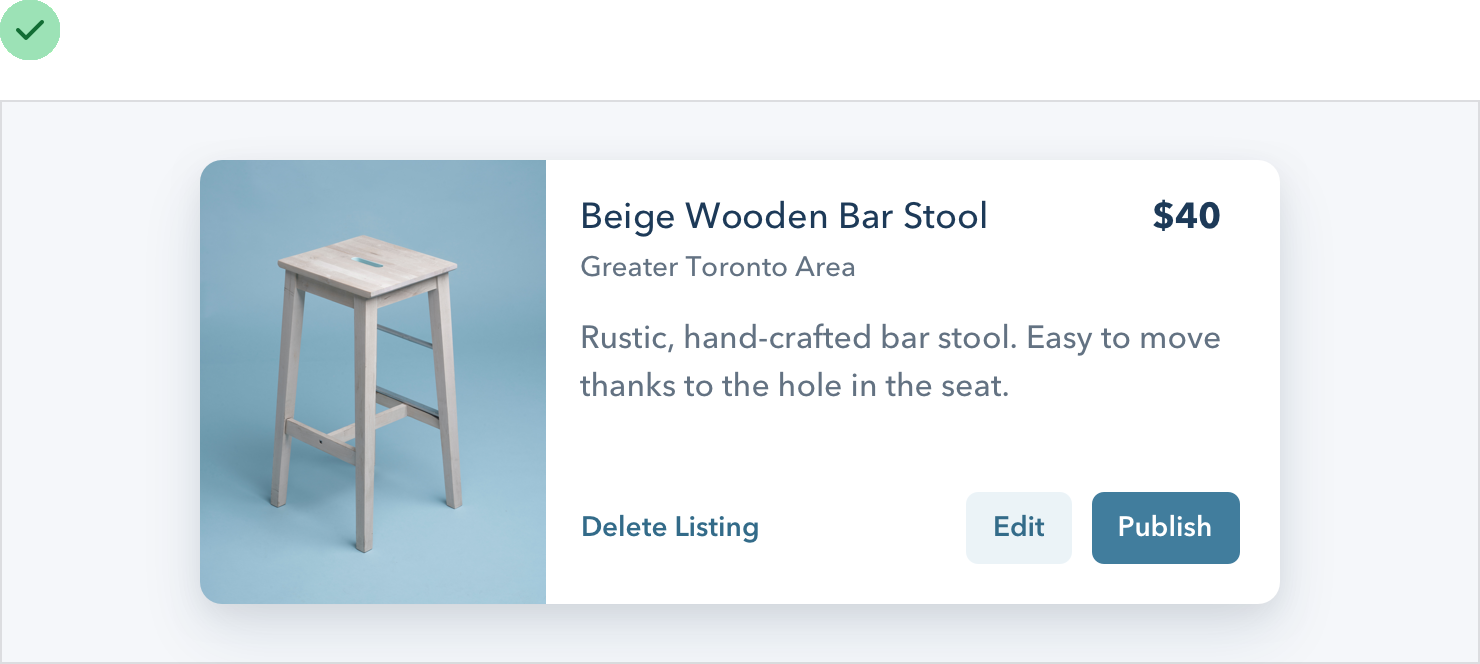The width and height of the screenshot is (1480, 664).
Task: Click the stool's wooden seat in the photo
Action: coord(368,267)
